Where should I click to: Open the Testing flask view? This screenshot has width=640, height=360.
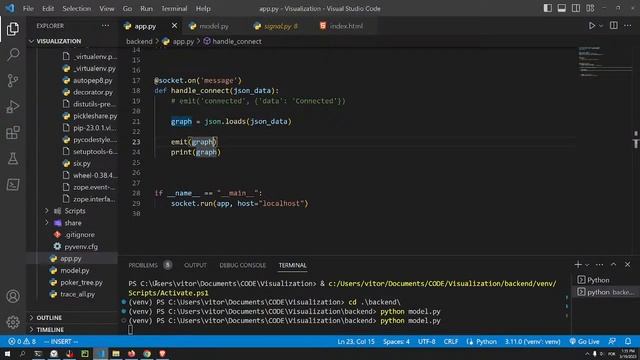(13, 158)
